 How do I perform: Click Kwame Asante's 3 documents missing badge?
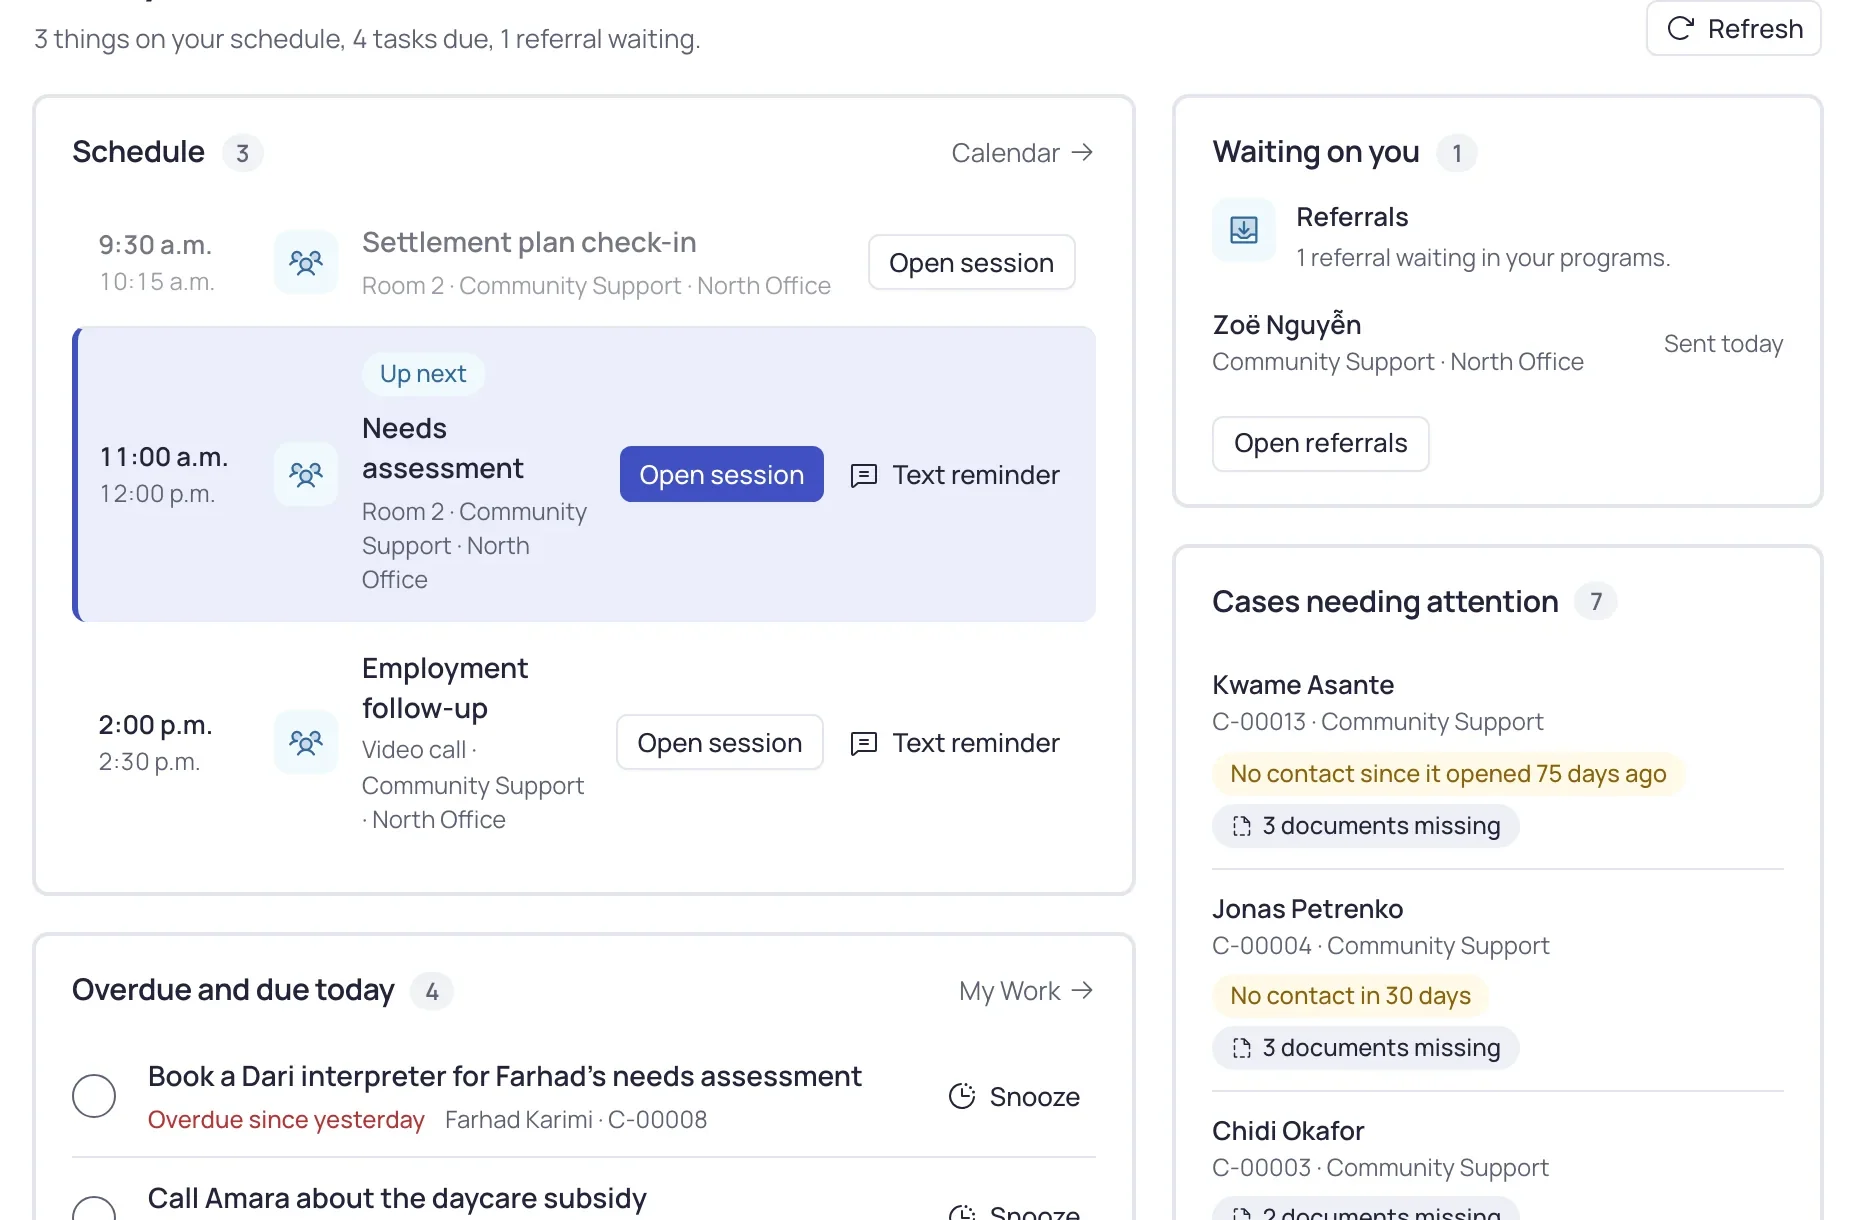pos(1366,826)
